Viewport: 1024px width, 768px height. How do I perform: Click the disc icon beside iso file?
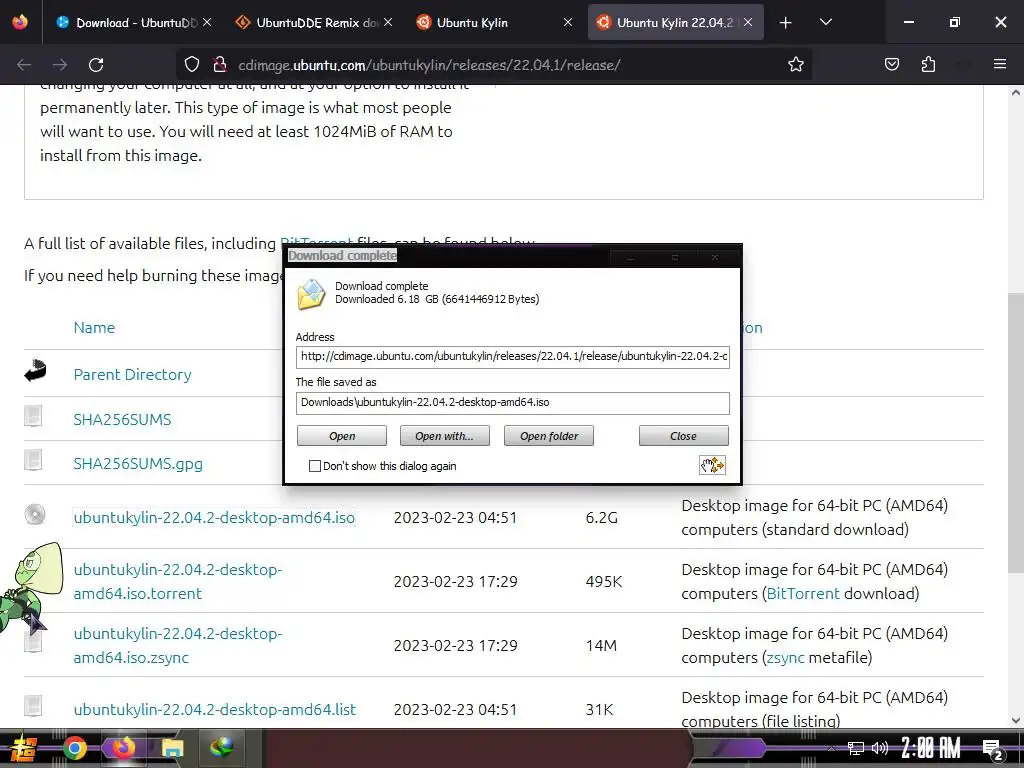click(35, 515)
